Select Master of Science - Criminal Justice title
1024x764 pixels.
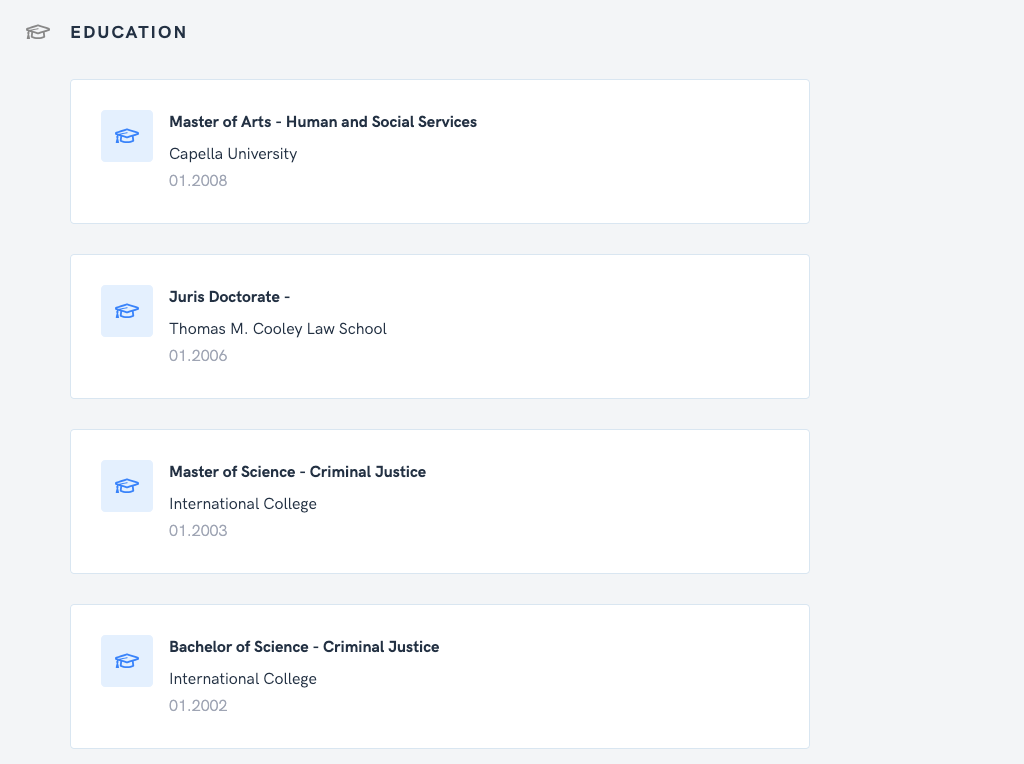click(297, 472)
